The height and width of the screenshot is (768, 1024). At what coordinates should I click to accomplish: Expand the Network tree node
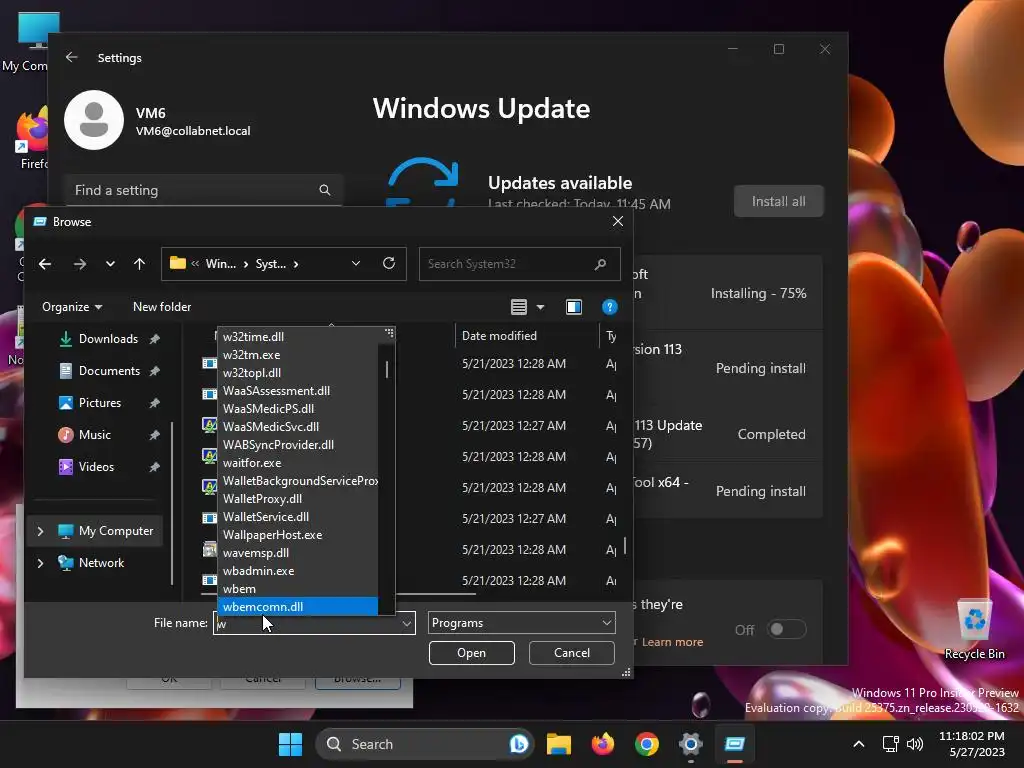[40, 563]
